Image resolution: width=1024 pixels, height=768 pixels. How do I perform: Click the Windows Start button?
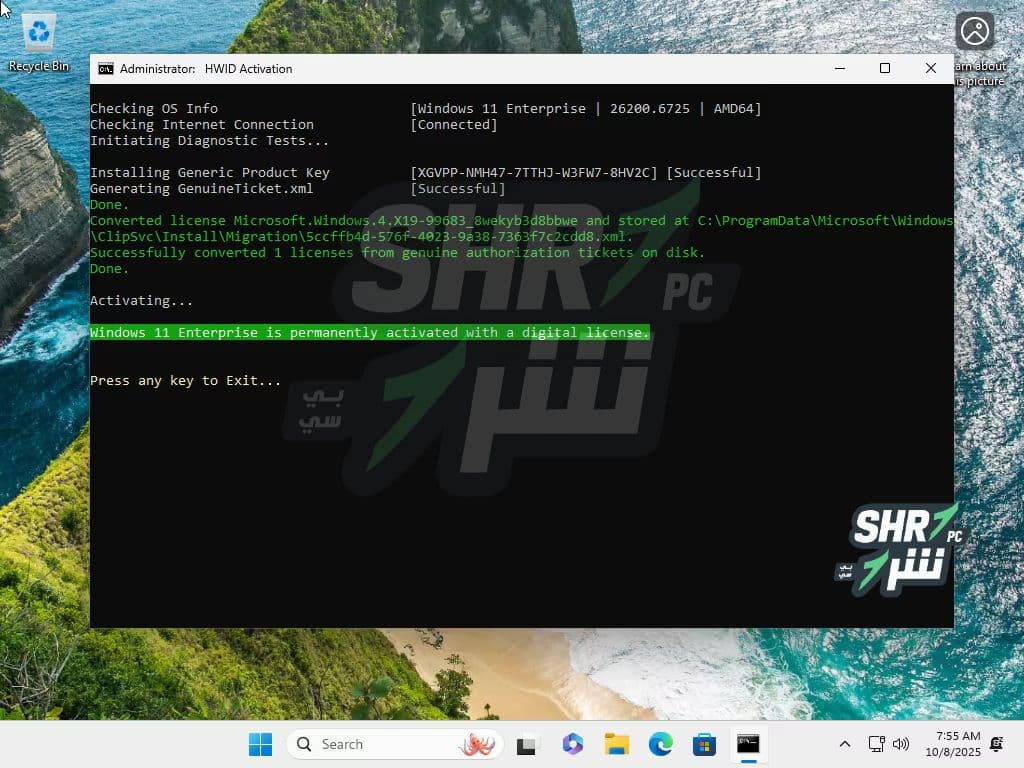pos(260,744)
